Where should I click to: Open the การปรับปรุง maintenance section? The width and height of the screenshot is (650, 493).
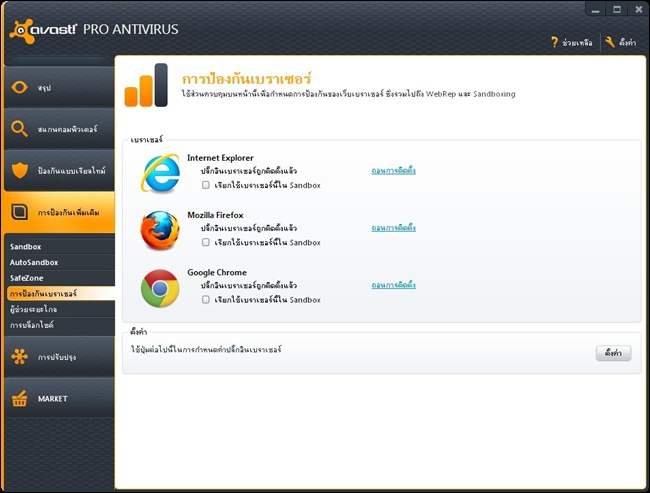pos(59,357)
